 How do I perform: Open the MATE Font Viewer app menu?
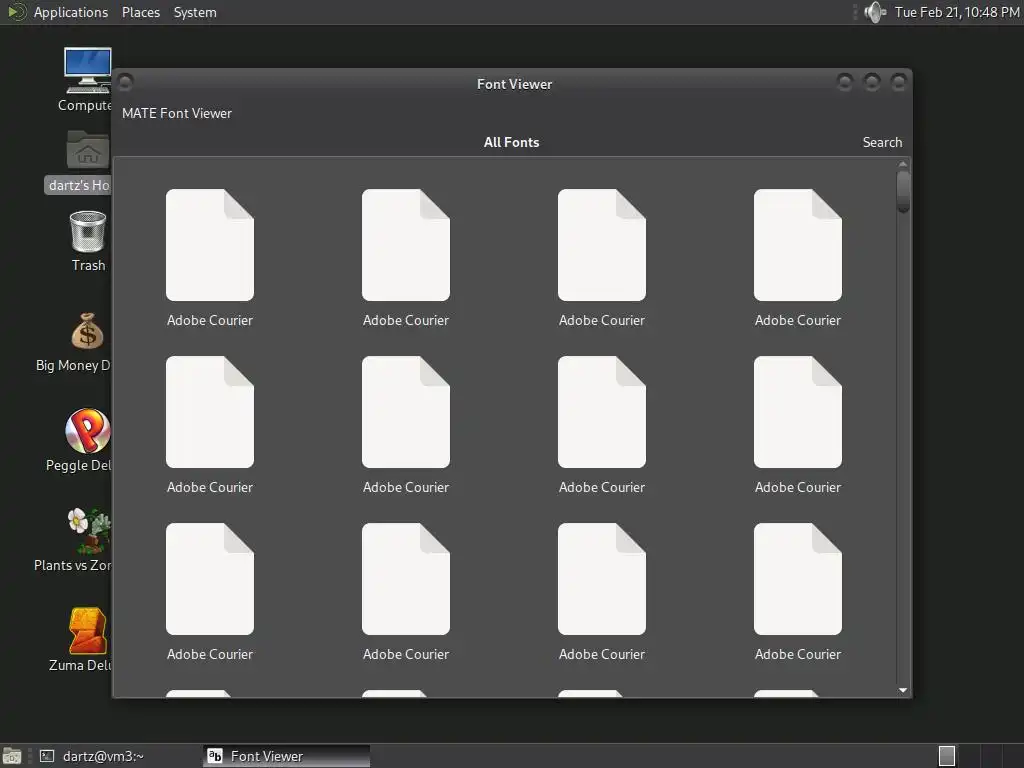click(x=176, y=114)
